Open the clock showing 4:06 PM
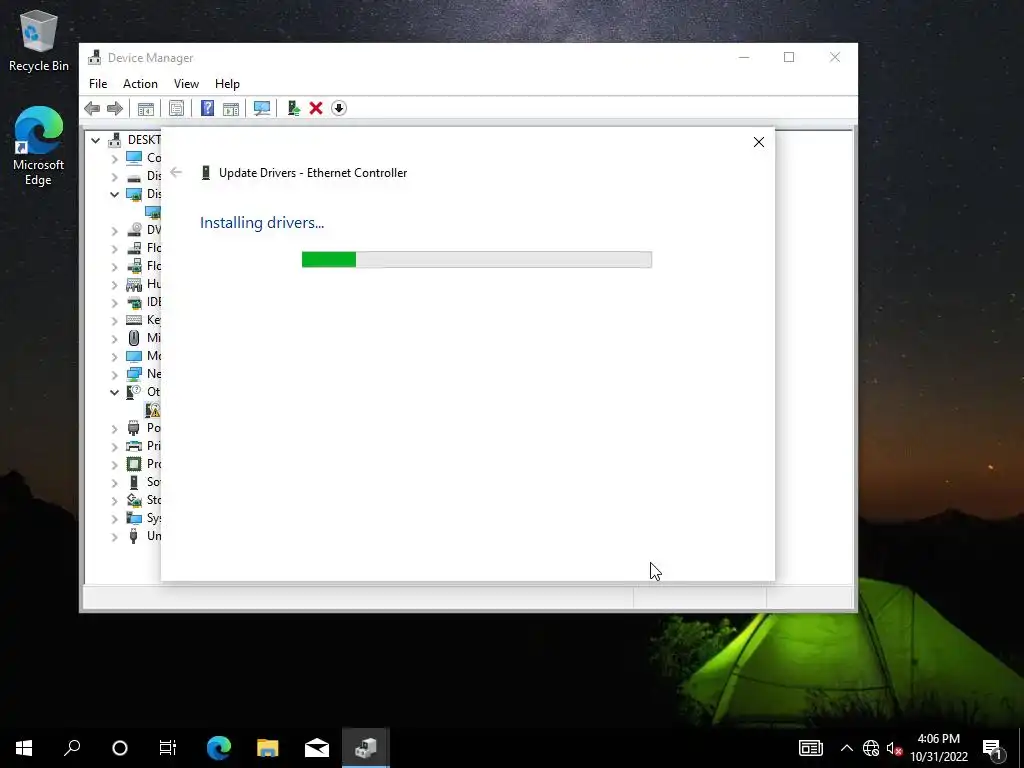1024x768 pixels. [938, 748]
